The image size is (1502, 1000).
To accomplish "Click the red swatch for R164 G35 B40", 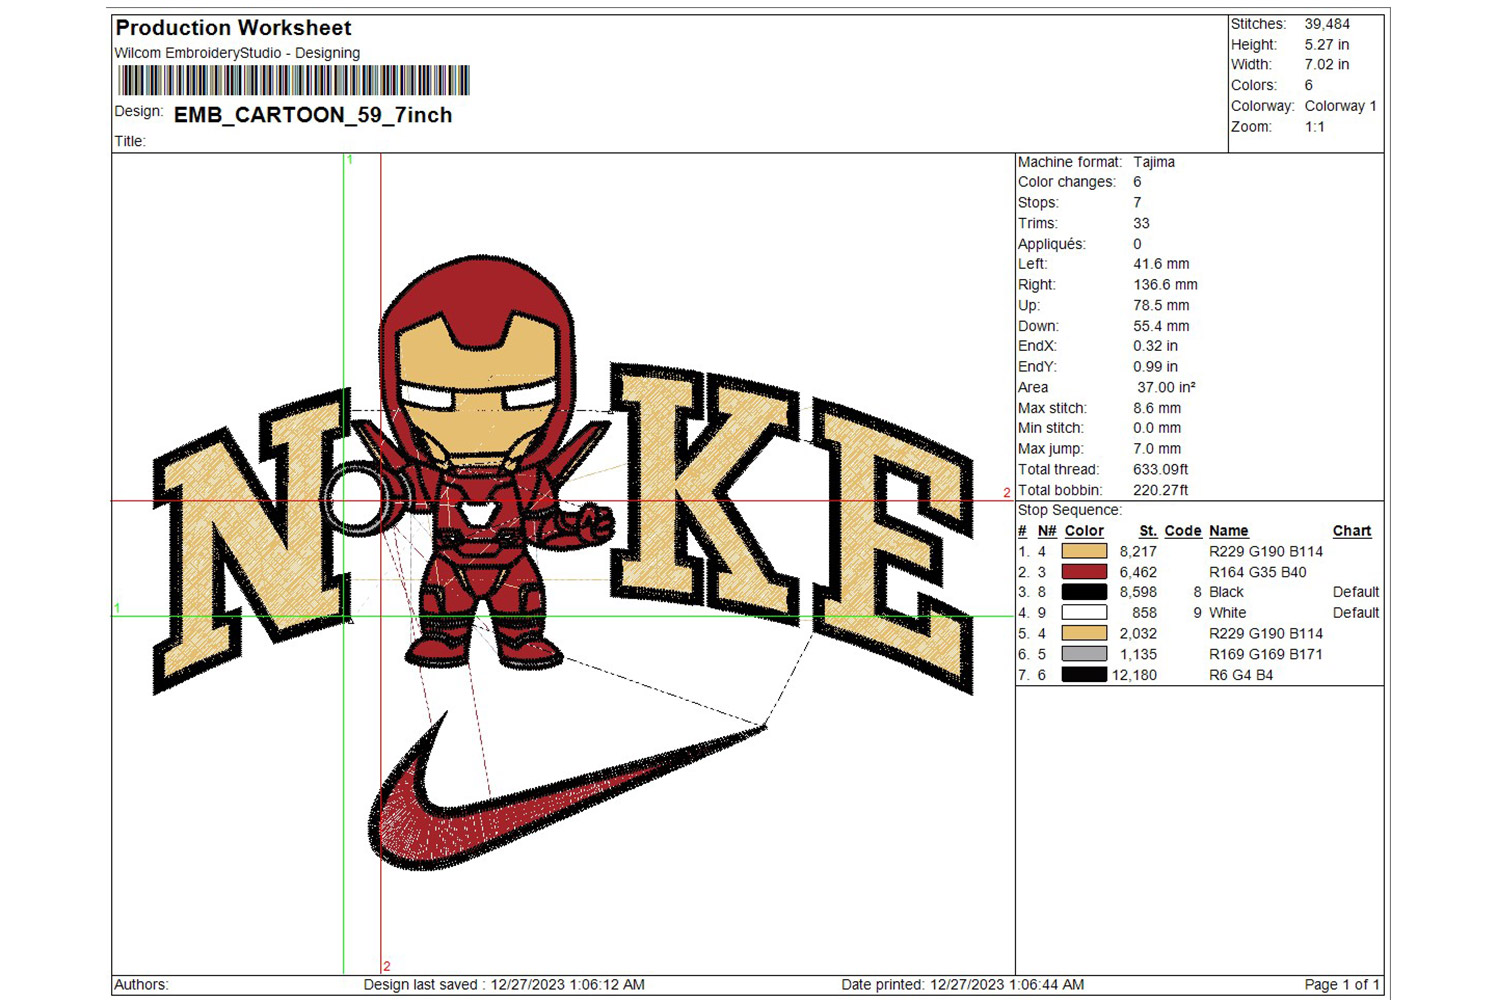I will click(x=1084, y=572).
